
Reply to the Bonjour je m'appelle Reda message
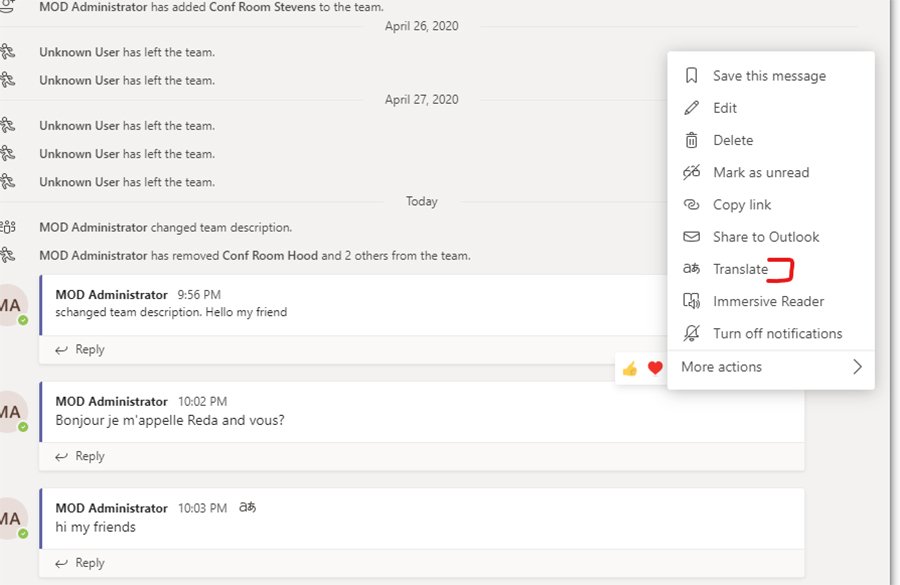(78, 456)
